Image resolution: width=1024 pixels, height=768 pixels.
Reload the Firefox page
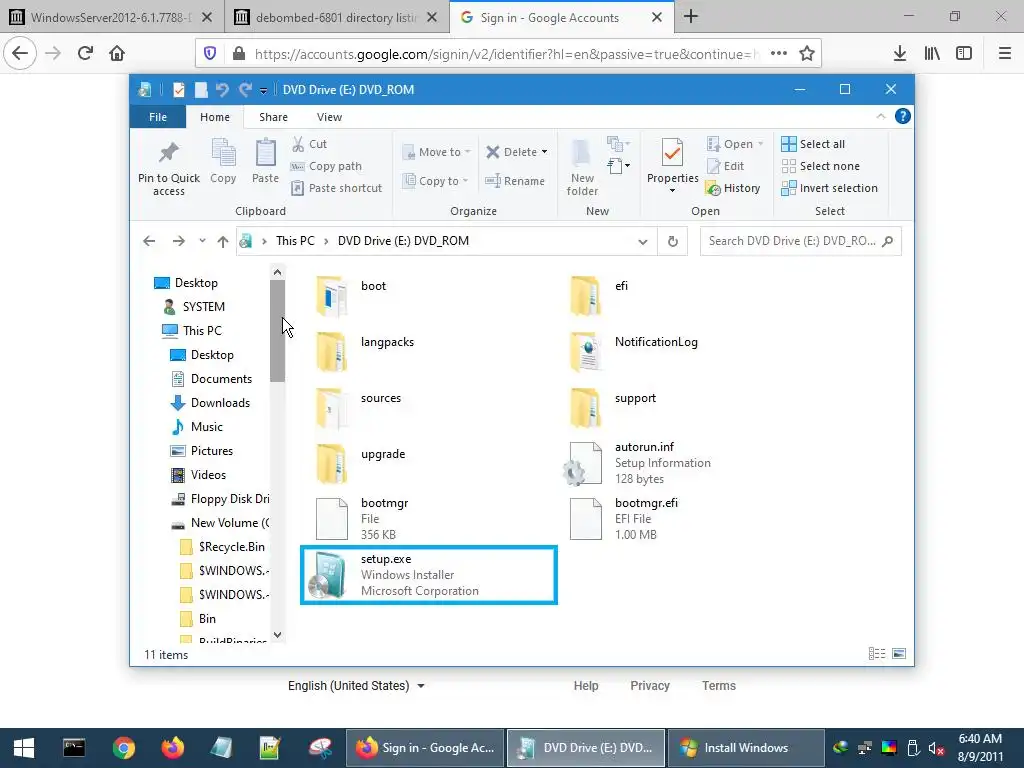click(85, 54)
